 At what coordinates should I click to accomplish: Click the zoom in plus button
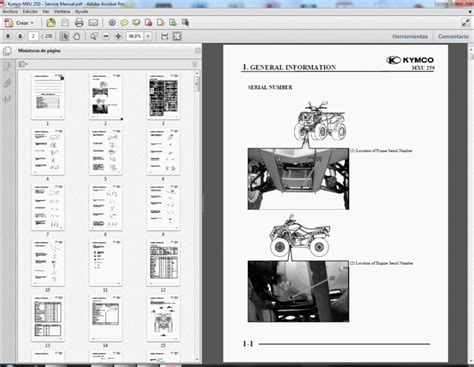tap(118, 36)
